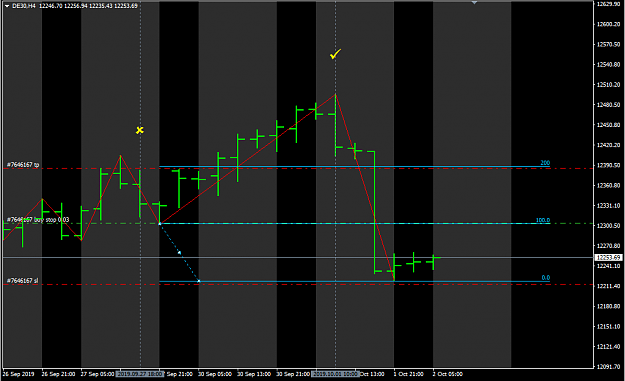Click the '26 Sep 2019' time axis label

(x=18, y=374)
